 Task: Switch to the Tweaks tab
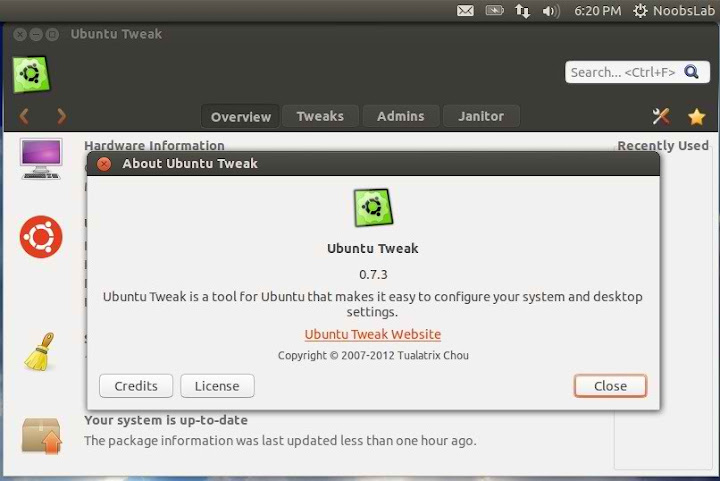pos(320,116)
